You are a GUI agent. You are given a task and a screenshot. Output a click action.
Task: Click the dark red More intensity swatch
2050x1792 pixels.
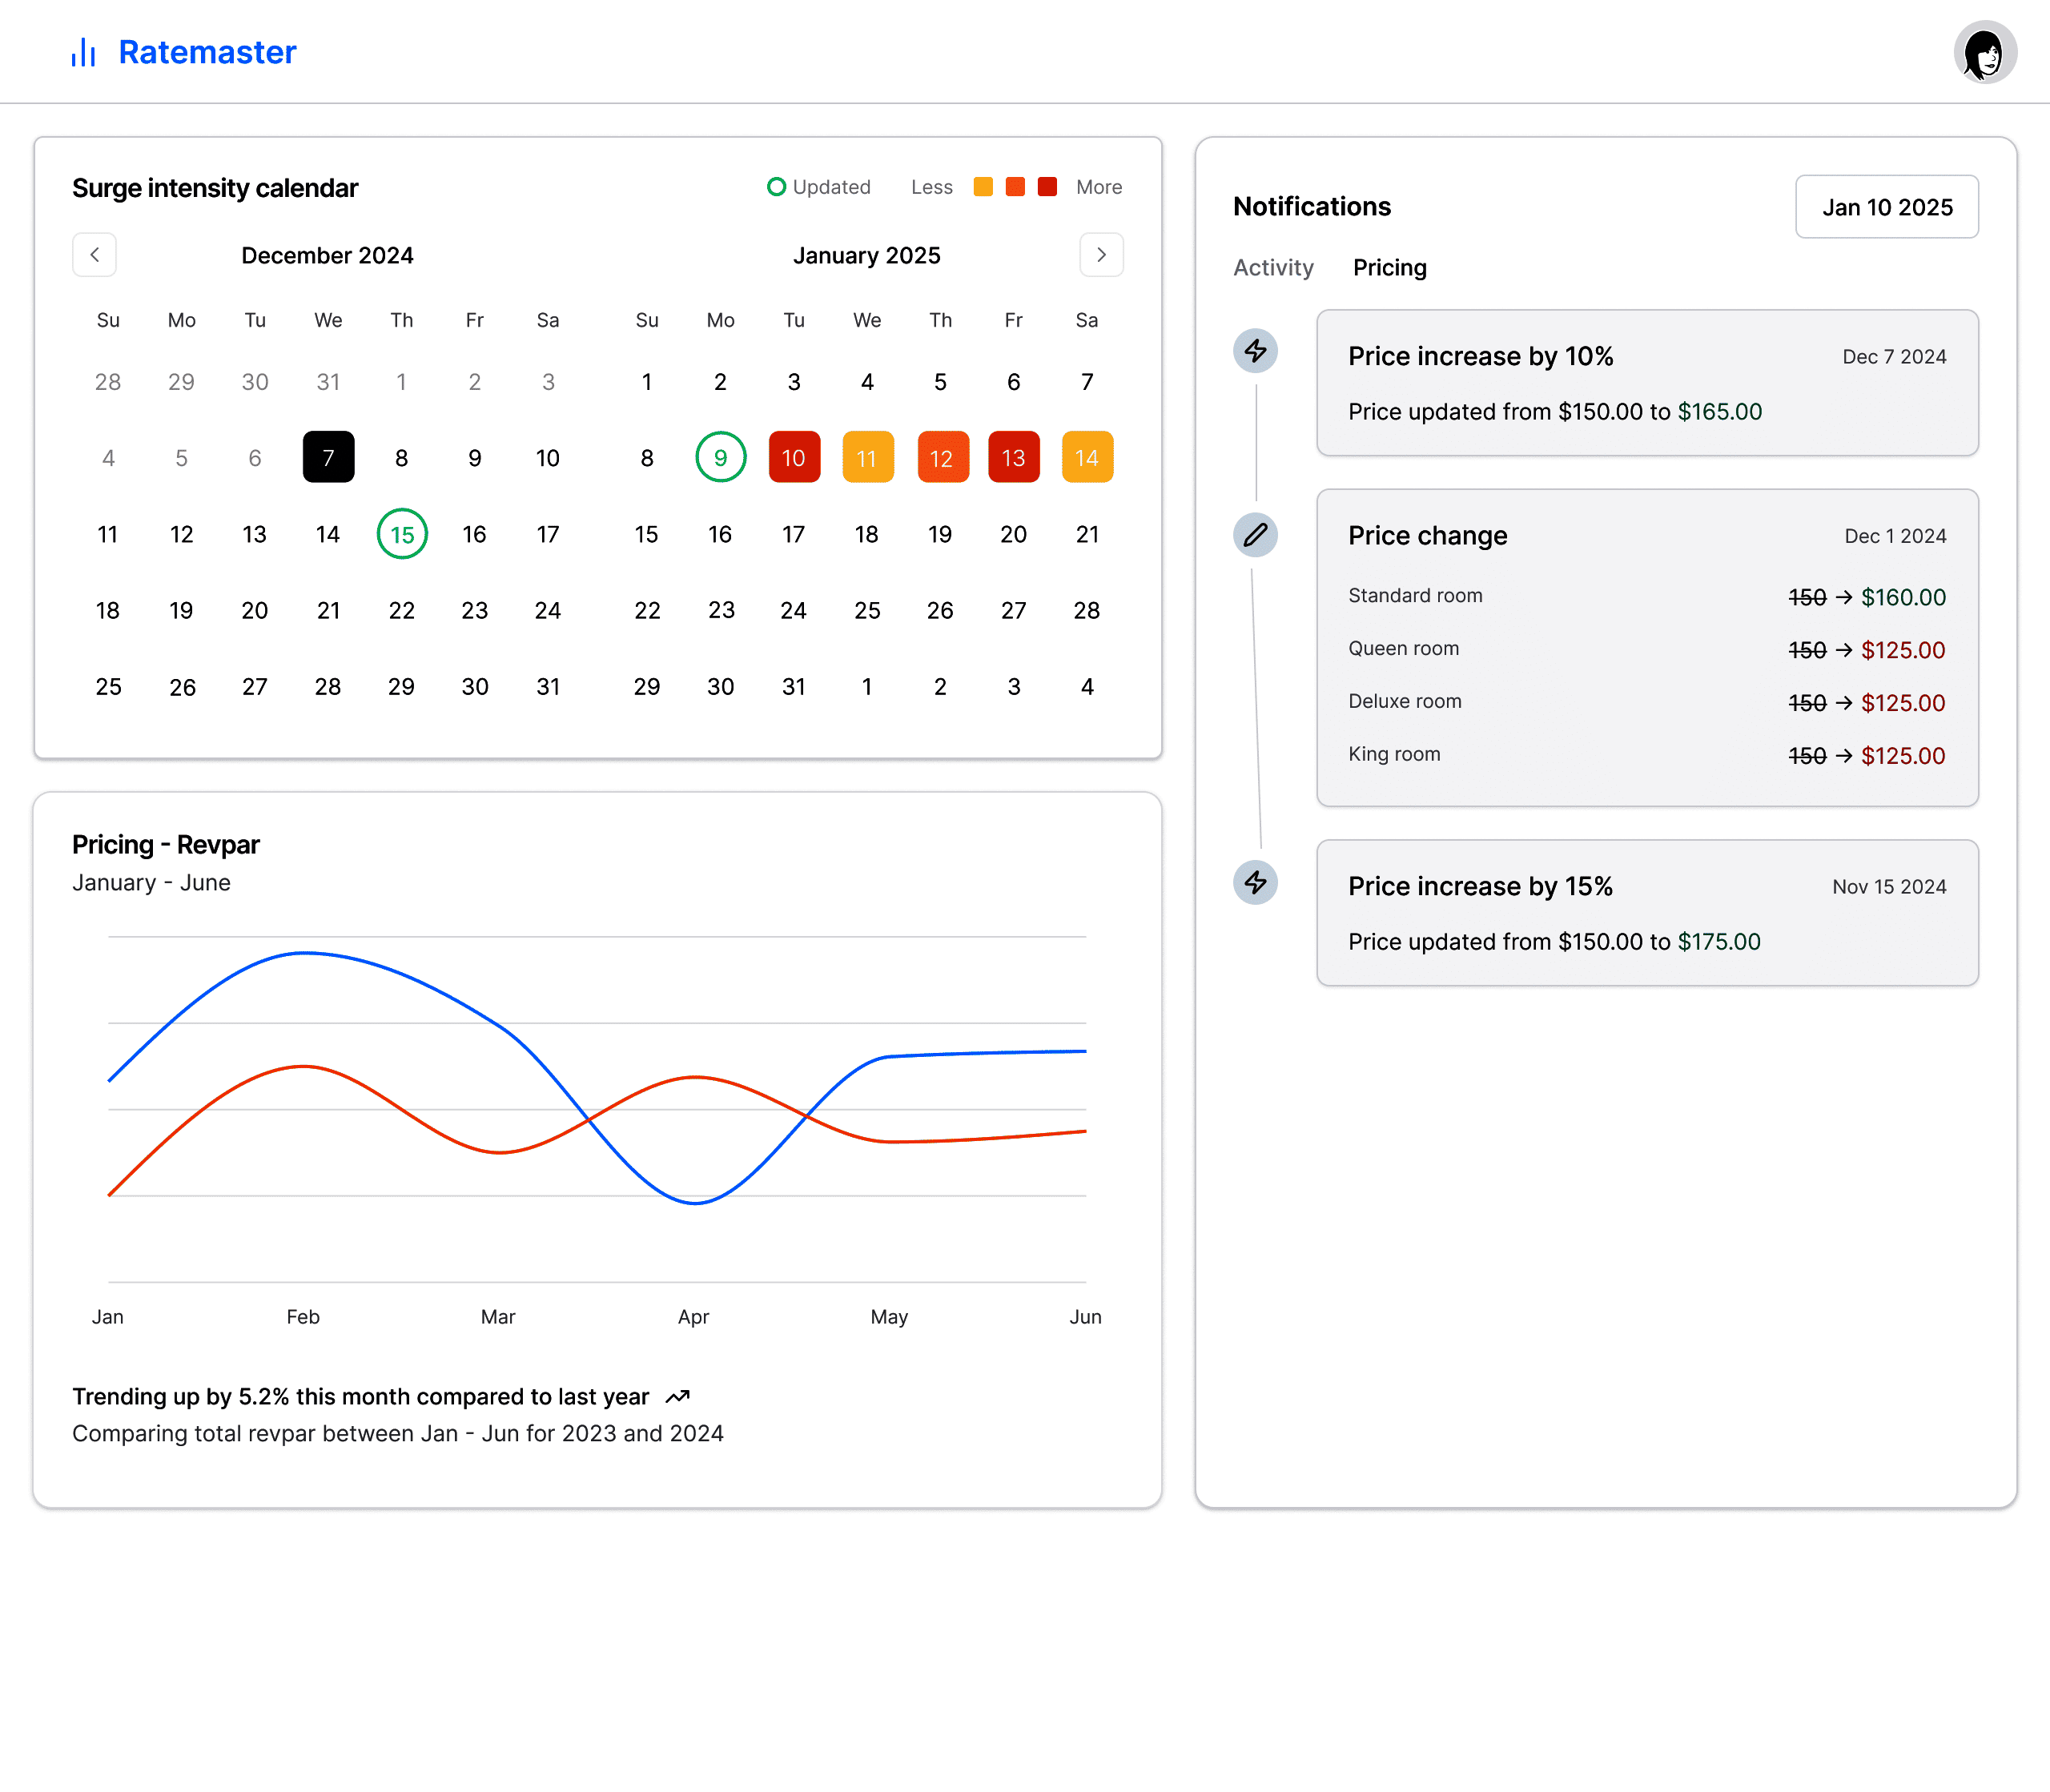point(1047,187)
